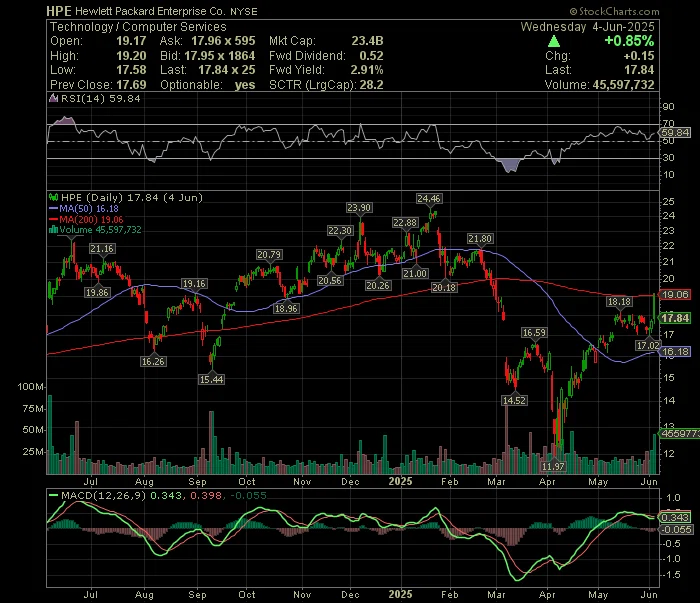Click the RSI(14) 59.84 legend label

tap(100, 98)
